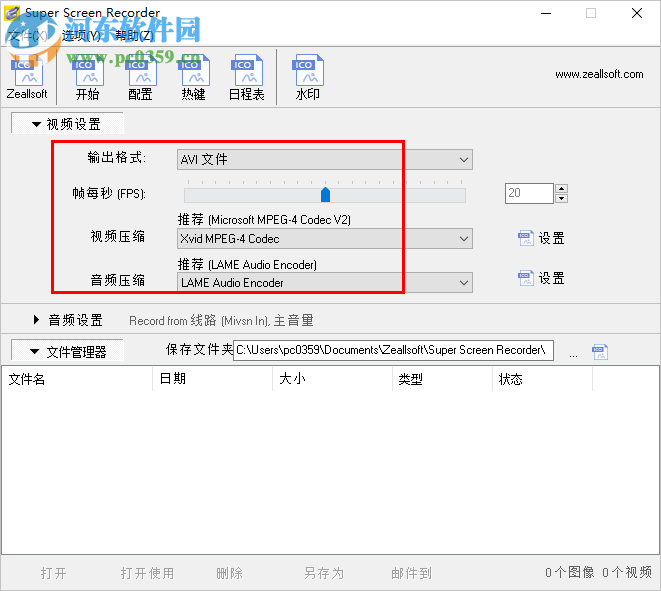
Task: Decrease FPS with the down spinner arrow
Action: click(x=562, y=198)
